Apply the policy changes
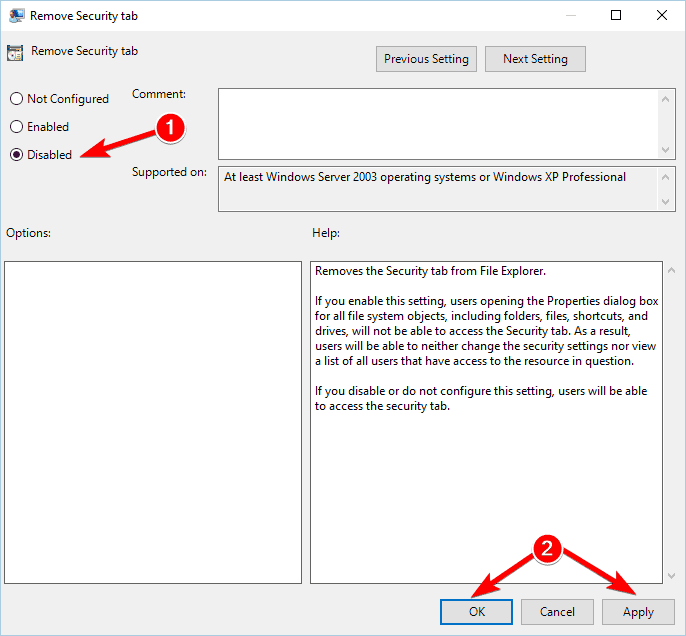Screen dimensions: 686x636 638,612
